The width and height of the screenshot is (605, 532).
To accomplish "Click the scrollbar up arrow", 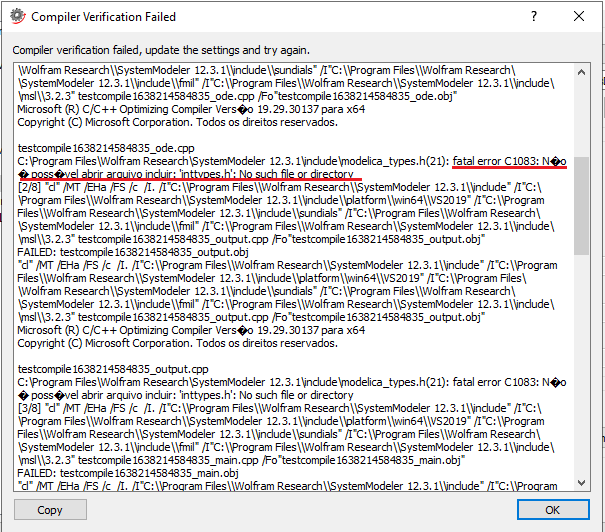I will click(x=581, y=72).
